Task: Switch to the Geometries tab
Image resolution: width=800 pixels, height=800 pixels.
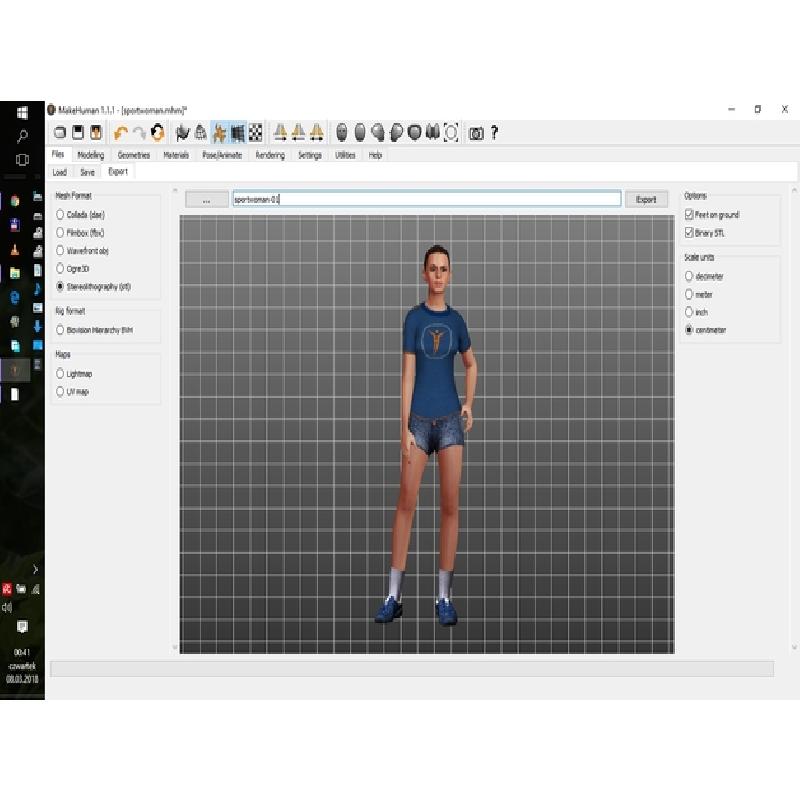Action: coord(134,155)
